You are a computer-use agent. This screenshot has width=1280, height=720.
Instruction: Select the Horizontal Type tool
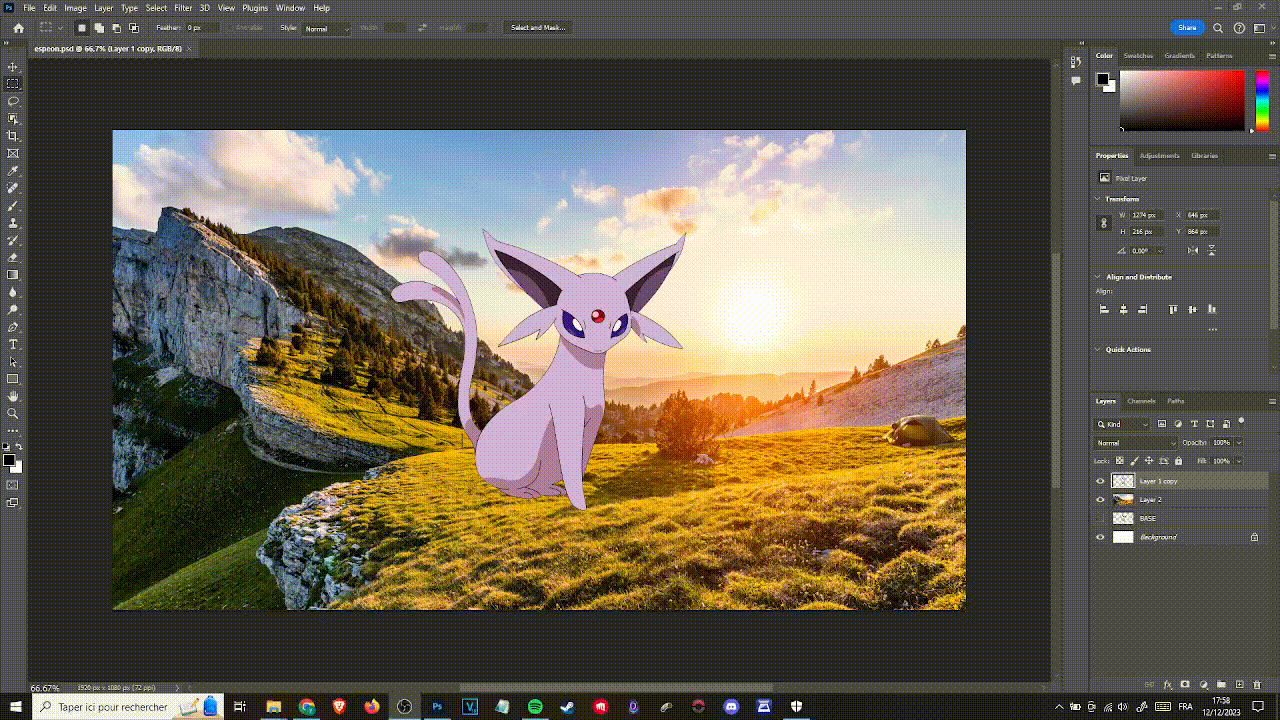13,344
